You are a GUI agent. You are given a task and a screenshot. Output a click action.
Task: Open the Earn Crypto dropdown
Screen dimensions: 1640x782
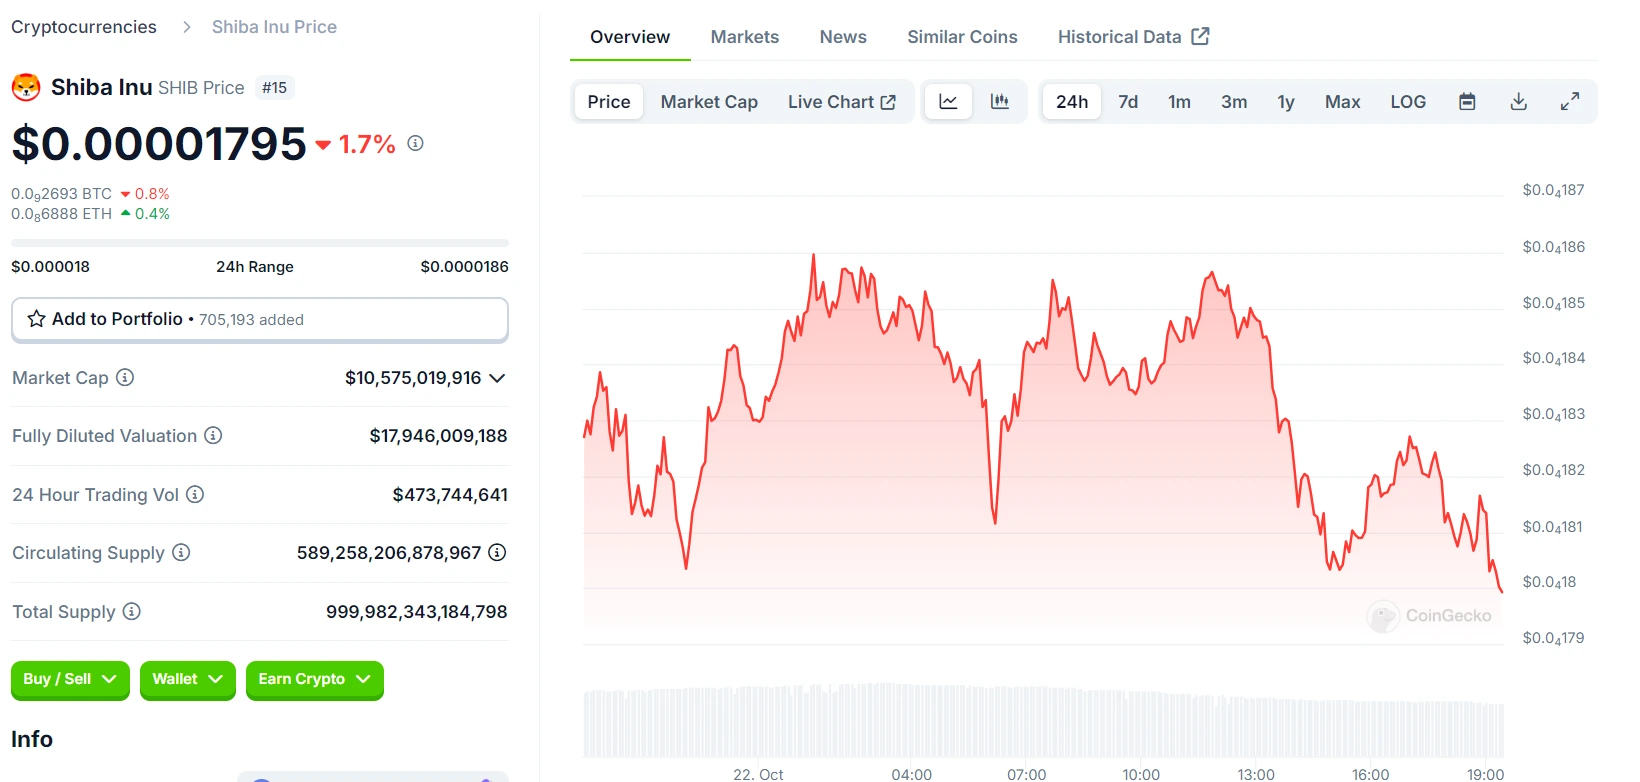click(315, 679)
